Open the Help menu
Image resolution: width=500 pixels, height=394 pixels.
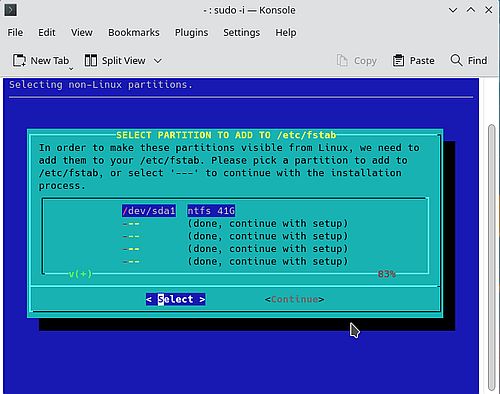pos(286,33)
